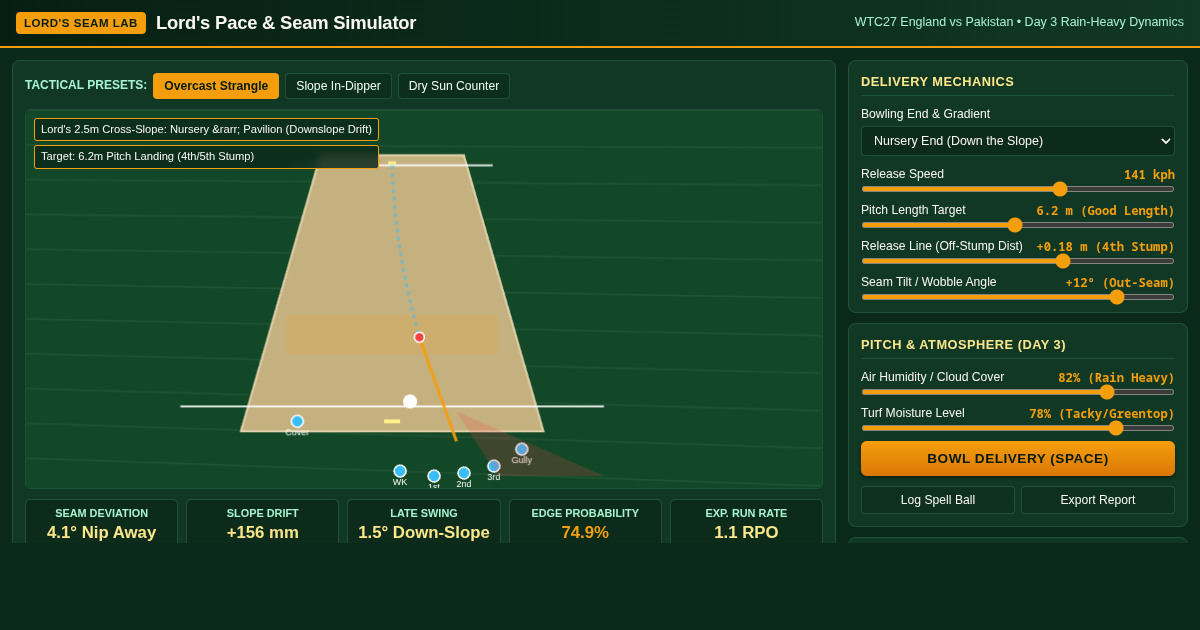
Task: Switch to Slope In-Dipper preset
Action: click(x=338, y=86)
